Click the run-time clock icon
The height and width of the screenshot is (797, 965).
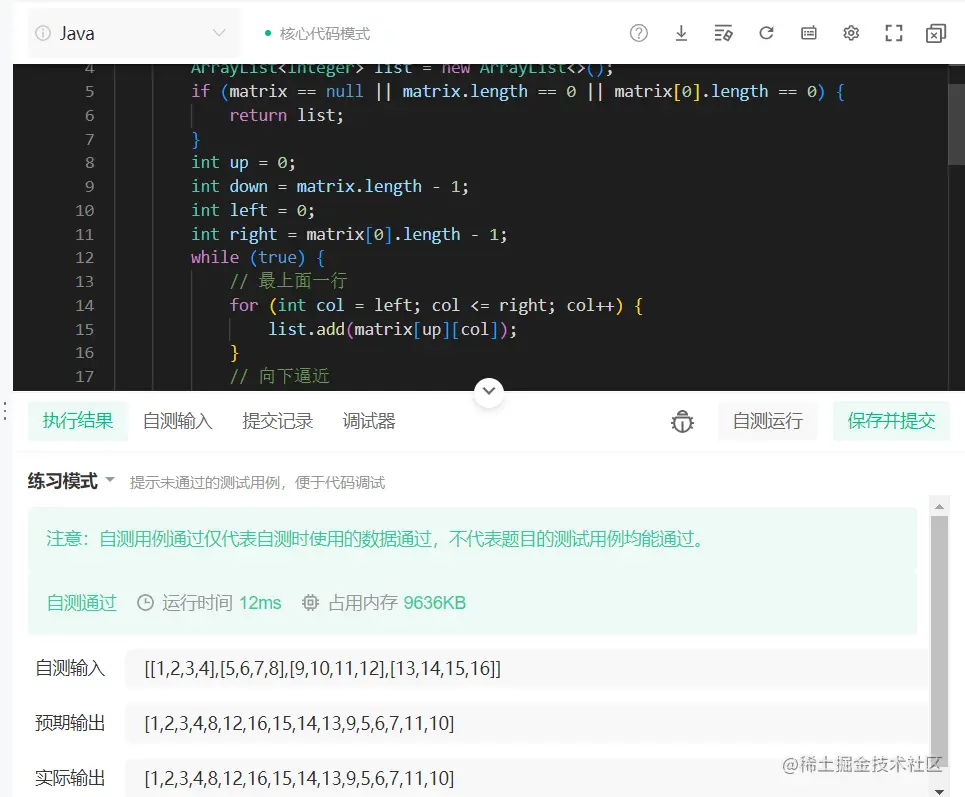point(145,603)
